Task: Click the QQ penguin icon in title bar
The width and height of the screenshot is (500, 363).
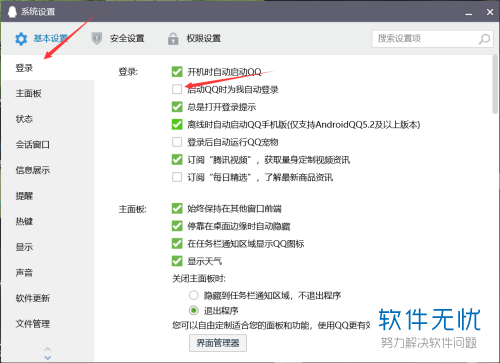Action: (x=12, y=12)
